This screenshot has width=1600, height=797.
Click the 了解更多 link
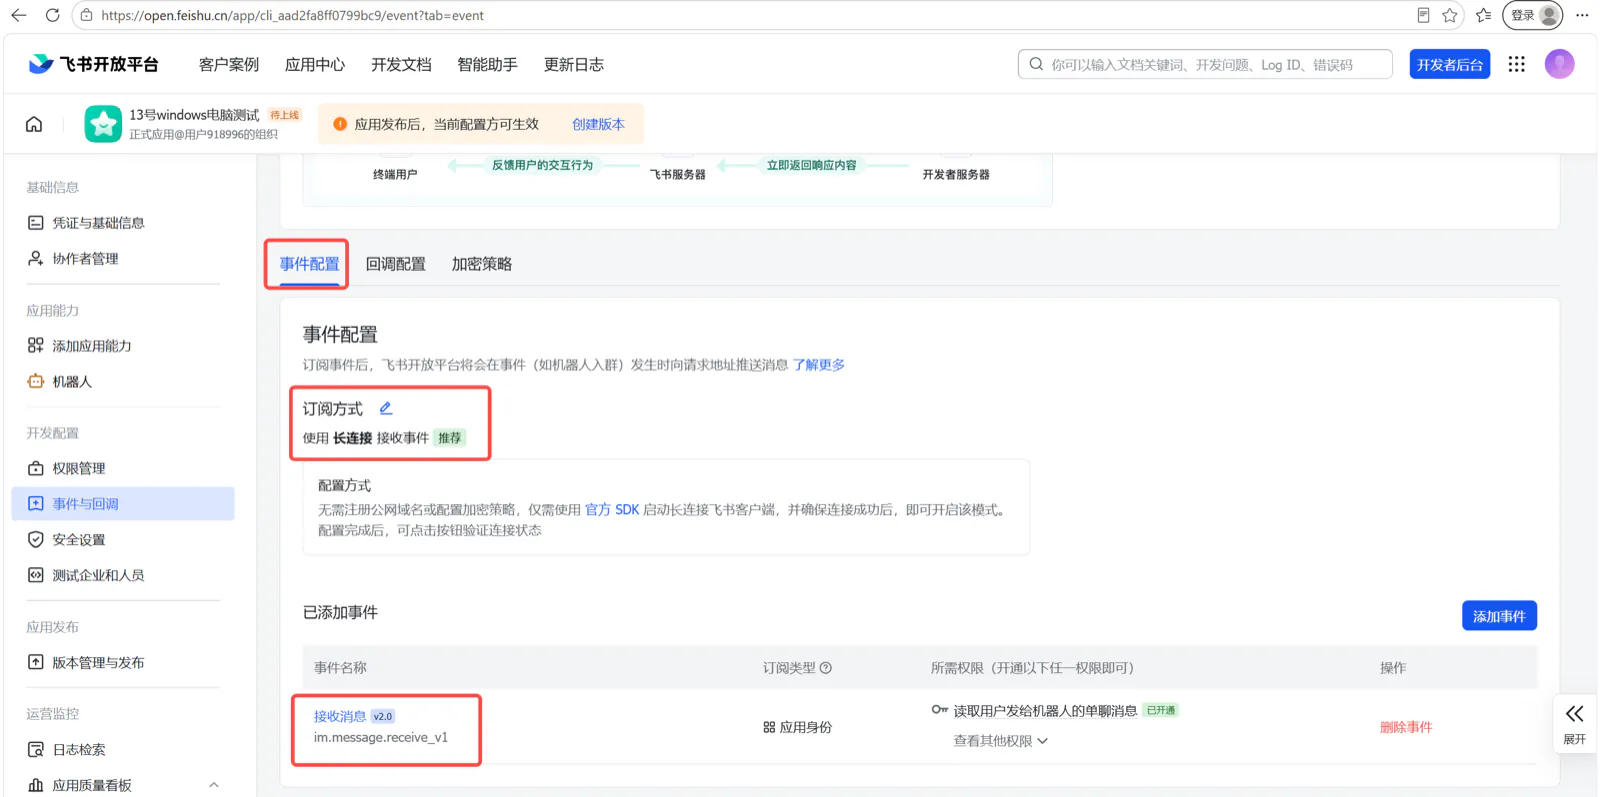pos(819,365)
